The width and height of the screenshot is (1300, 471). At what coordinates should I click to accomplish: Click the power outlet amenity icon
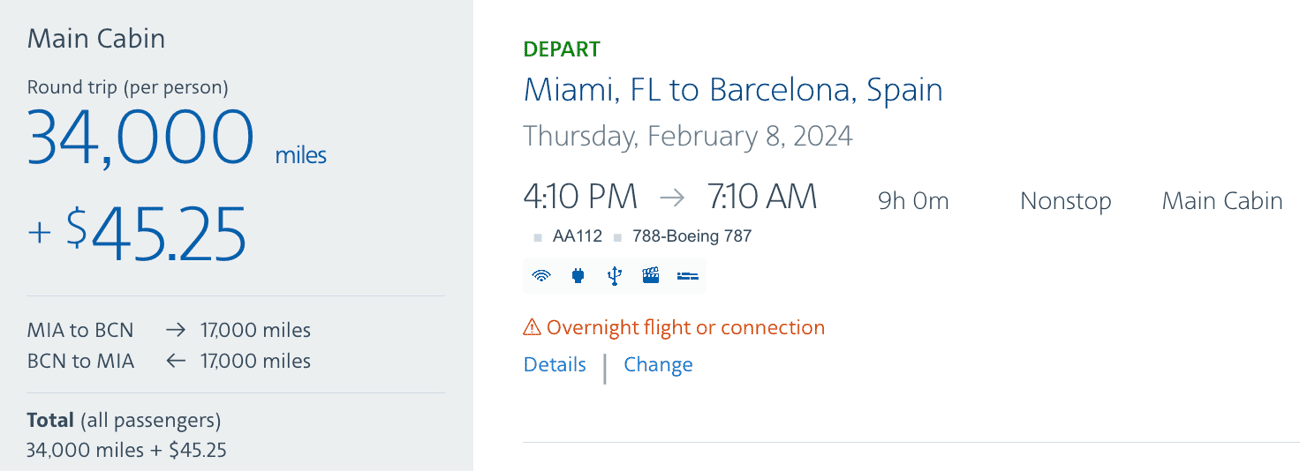pyautogui.click(x=577, y=276)
